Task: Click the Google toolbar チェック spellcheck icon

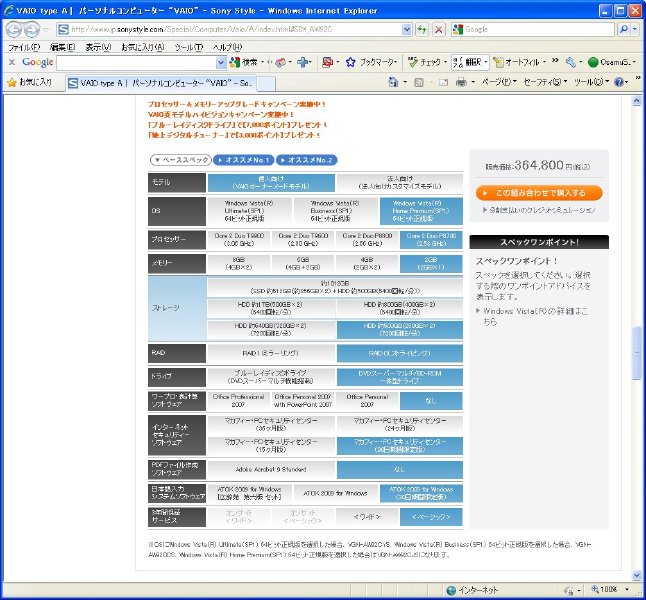Action: pyautogui.click(x=412, y=62)
